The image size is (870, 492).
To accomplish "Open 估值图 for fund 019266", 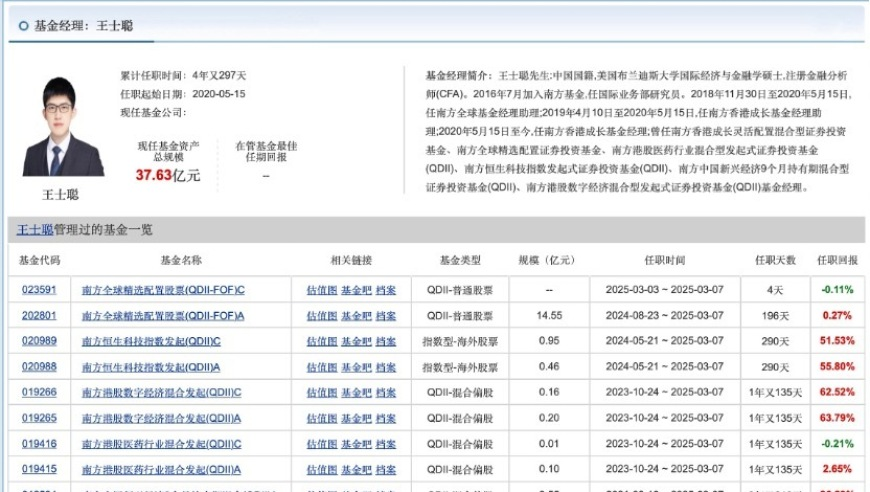I will click(x=322, y=393).
